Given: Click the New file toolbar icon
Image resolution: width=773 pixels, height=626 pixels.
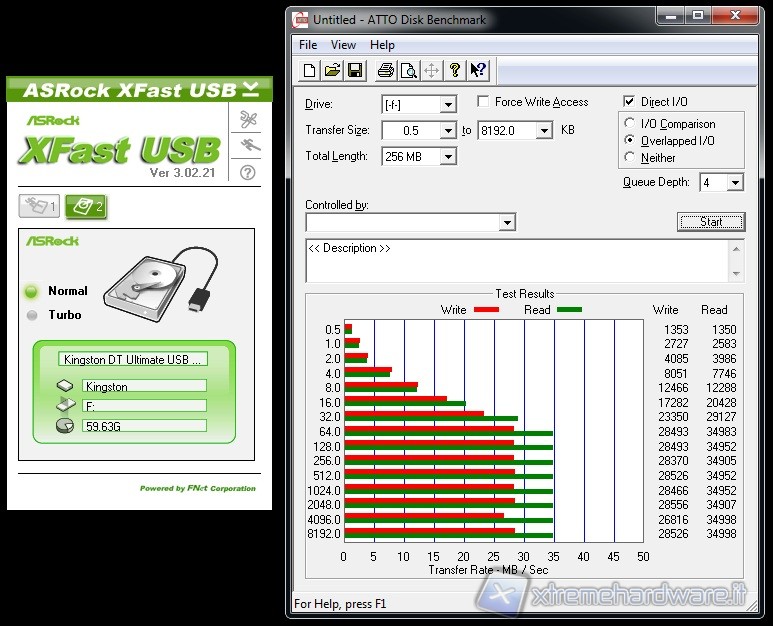Looking at the screenshot, I should (310, 70).
